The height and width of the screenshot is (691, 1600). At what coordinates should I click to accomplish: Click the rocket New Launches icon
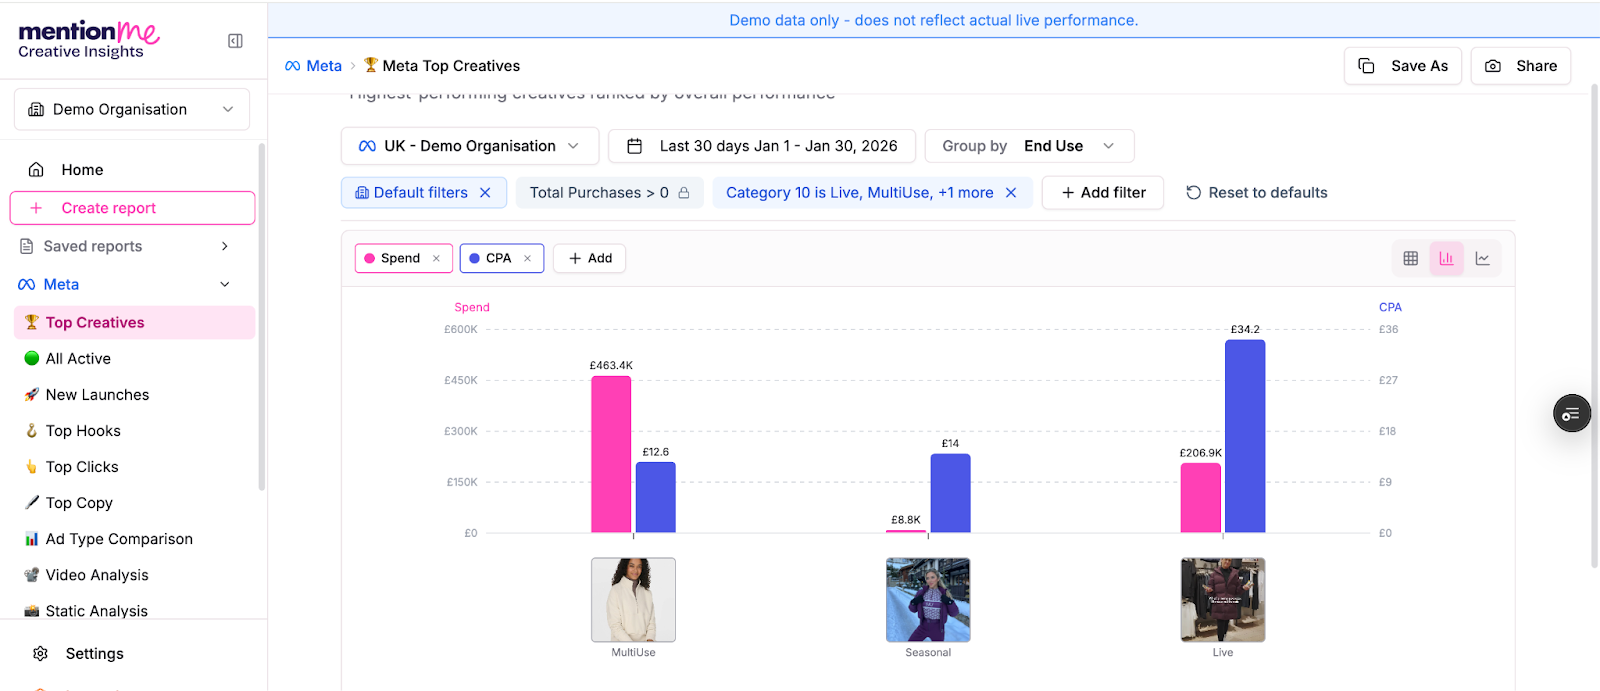[31, 394]
